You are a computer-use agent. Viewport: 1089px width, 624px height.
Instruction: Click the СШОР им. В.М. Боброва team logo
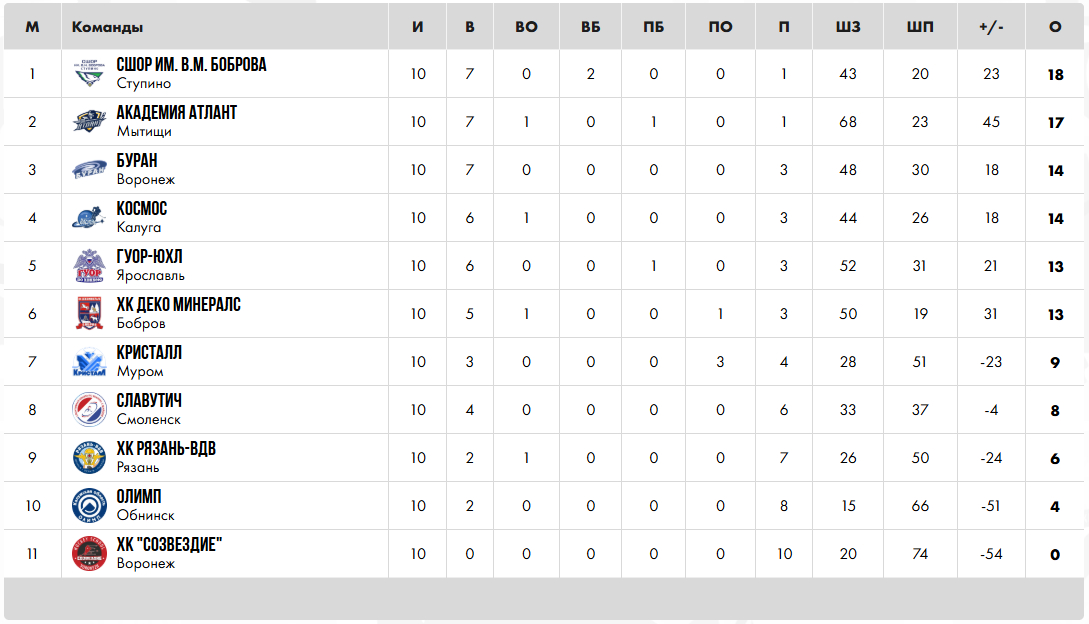[x=90, y=74]
